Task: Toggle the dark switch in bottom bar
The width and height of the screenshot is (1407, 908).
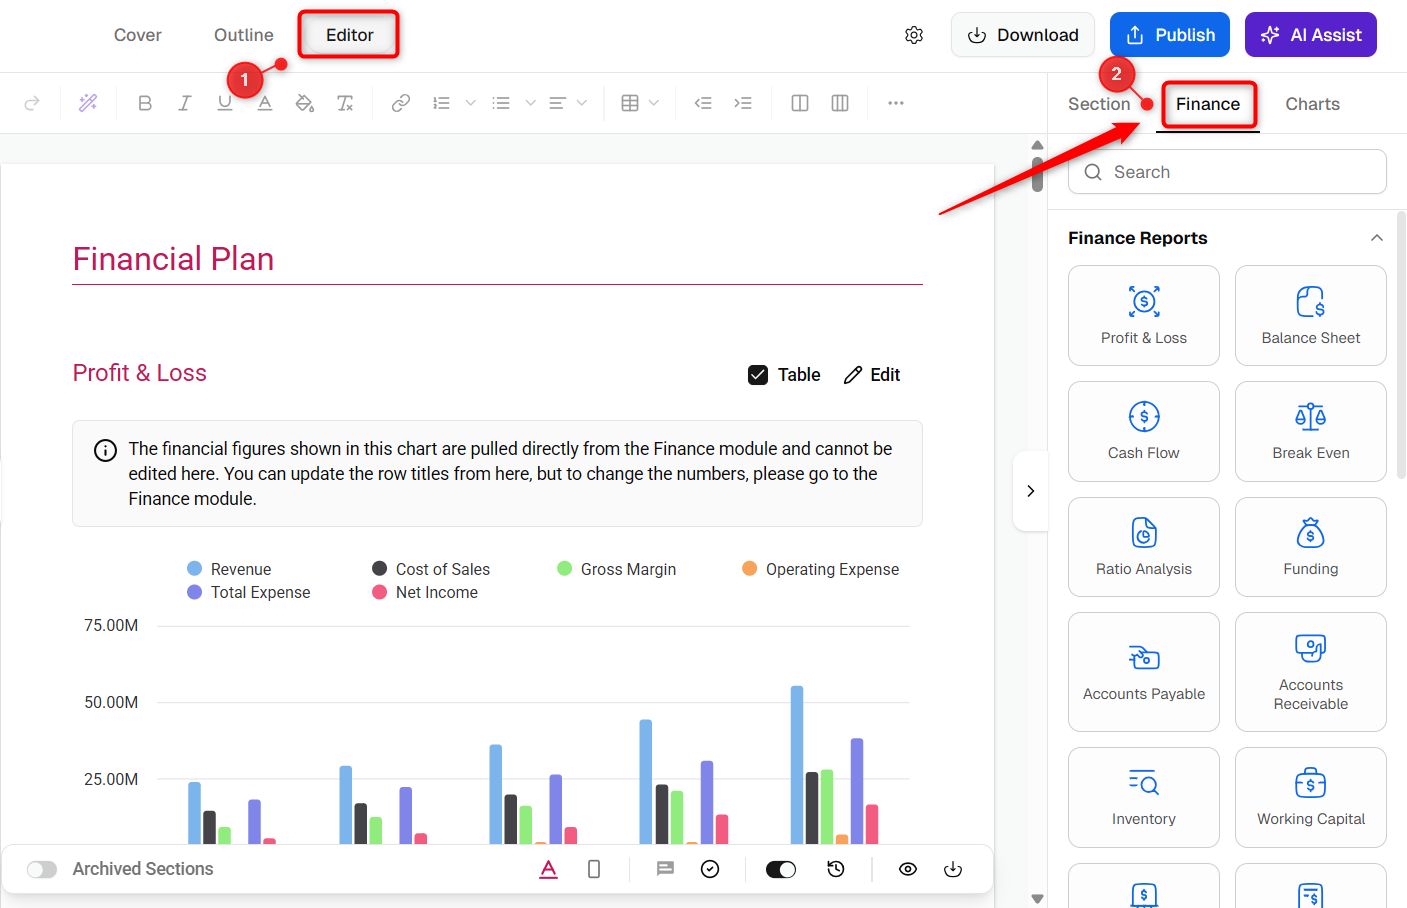Action: tap(781, 869)
